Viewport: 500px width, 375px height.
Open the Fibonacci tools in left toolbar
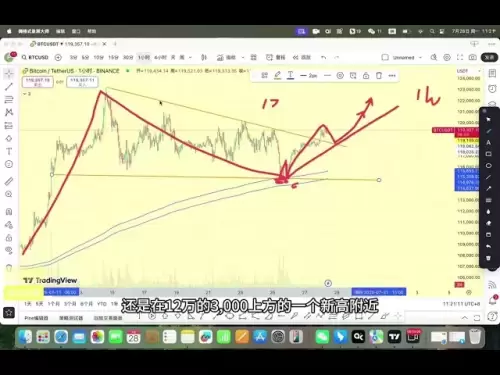tap(9, 99)
